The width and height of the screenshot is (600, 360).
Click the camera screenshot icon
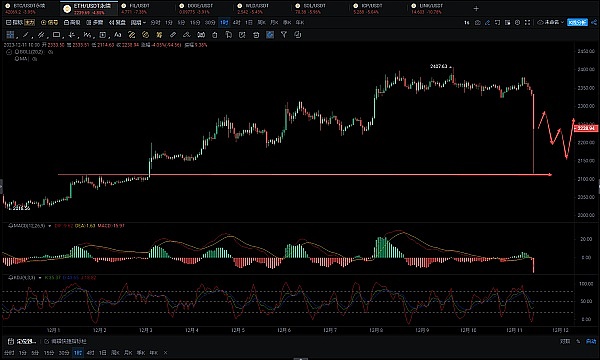point(478,23)
